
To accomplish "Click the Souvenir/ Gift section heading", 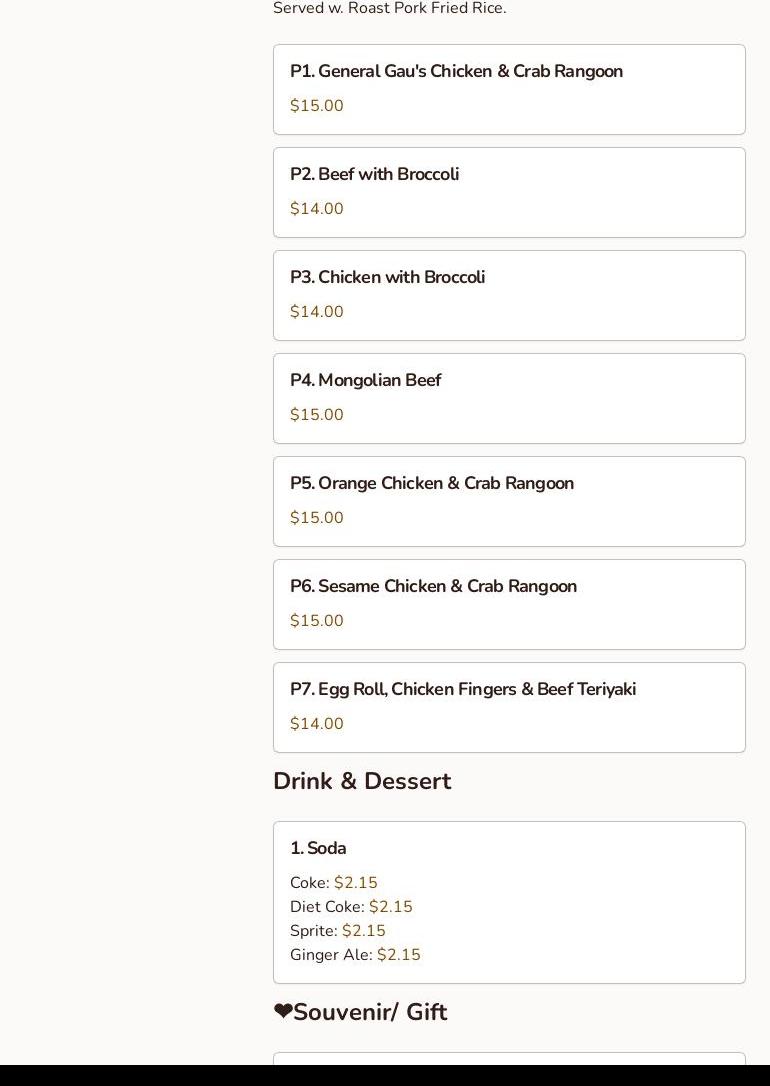I will pos(370,1012).
